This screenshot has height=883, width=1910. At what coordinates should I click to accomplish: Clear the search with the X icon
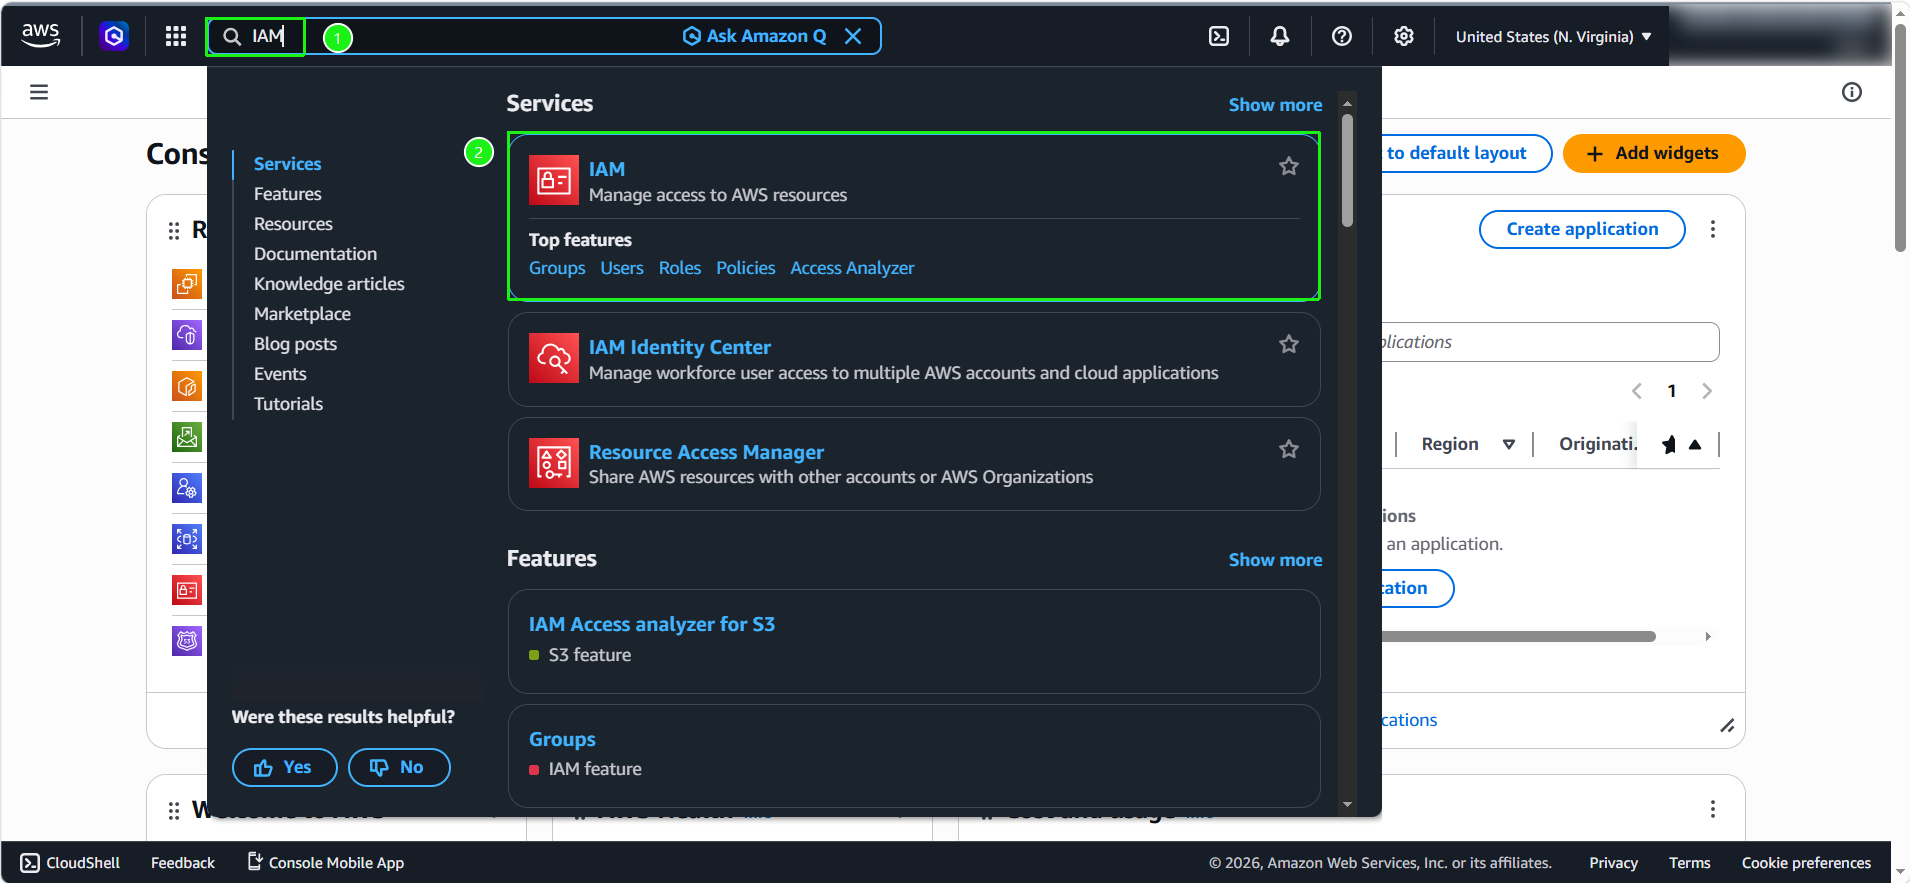coord(853,36)
